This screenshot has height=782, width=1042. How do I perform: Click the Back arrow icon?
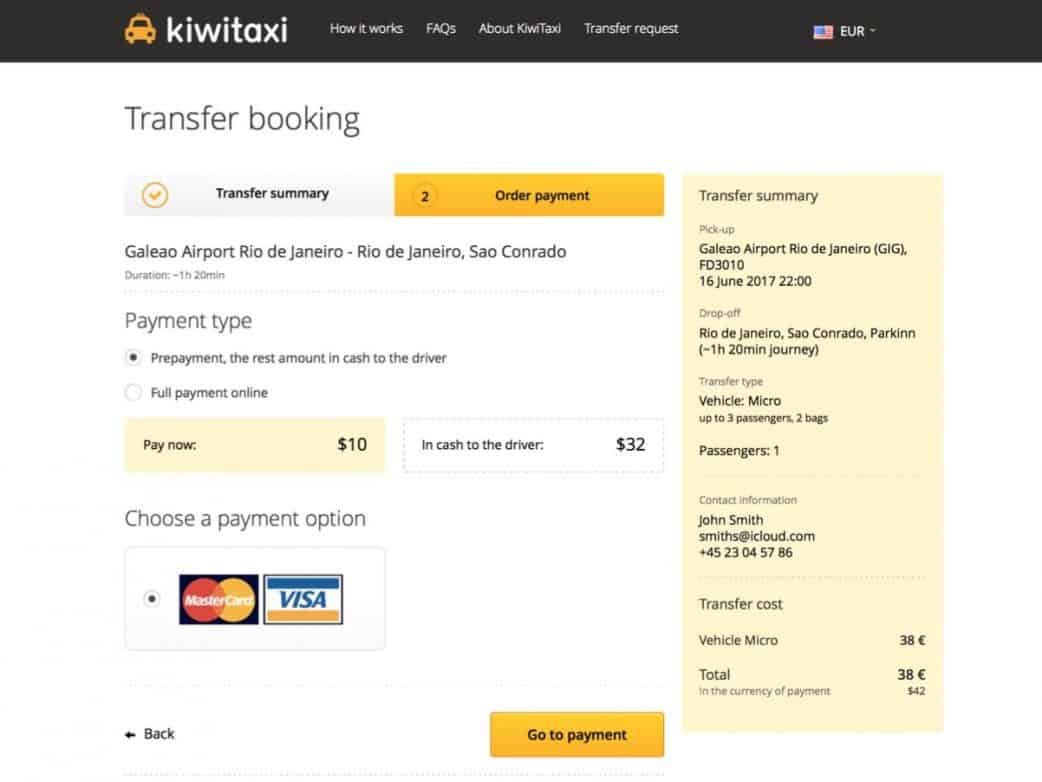click(130, 735)
